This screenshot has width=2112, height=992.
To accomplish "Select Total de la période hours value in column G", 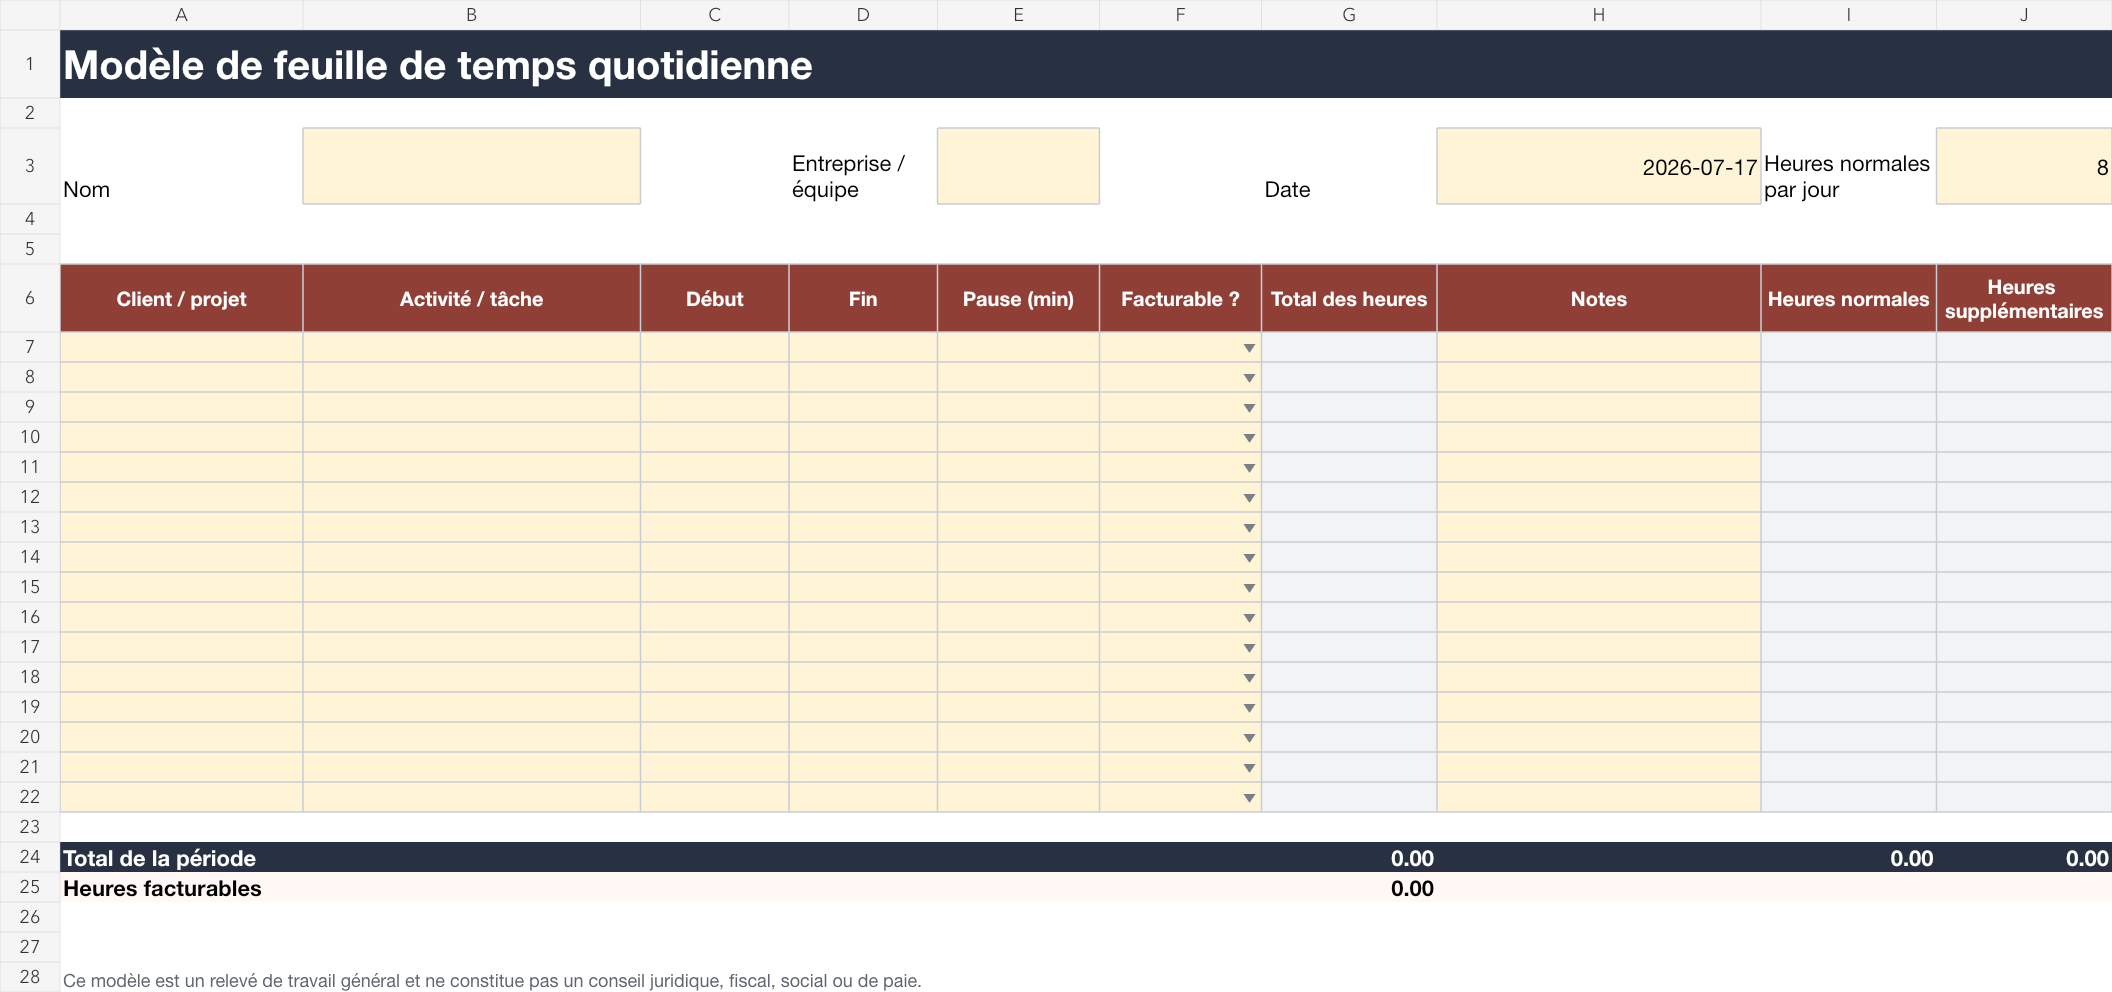I will 1412,858.
